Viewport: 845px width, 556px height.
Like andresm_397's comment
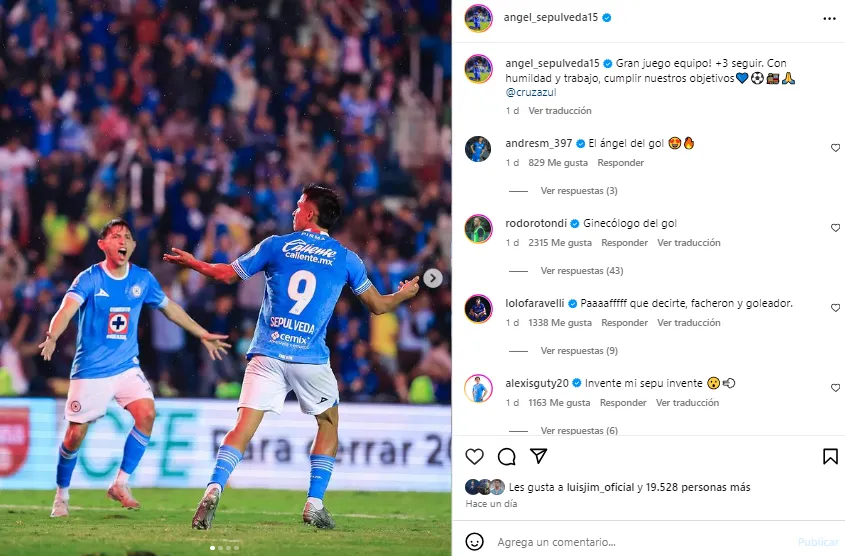tap(835, 148)
